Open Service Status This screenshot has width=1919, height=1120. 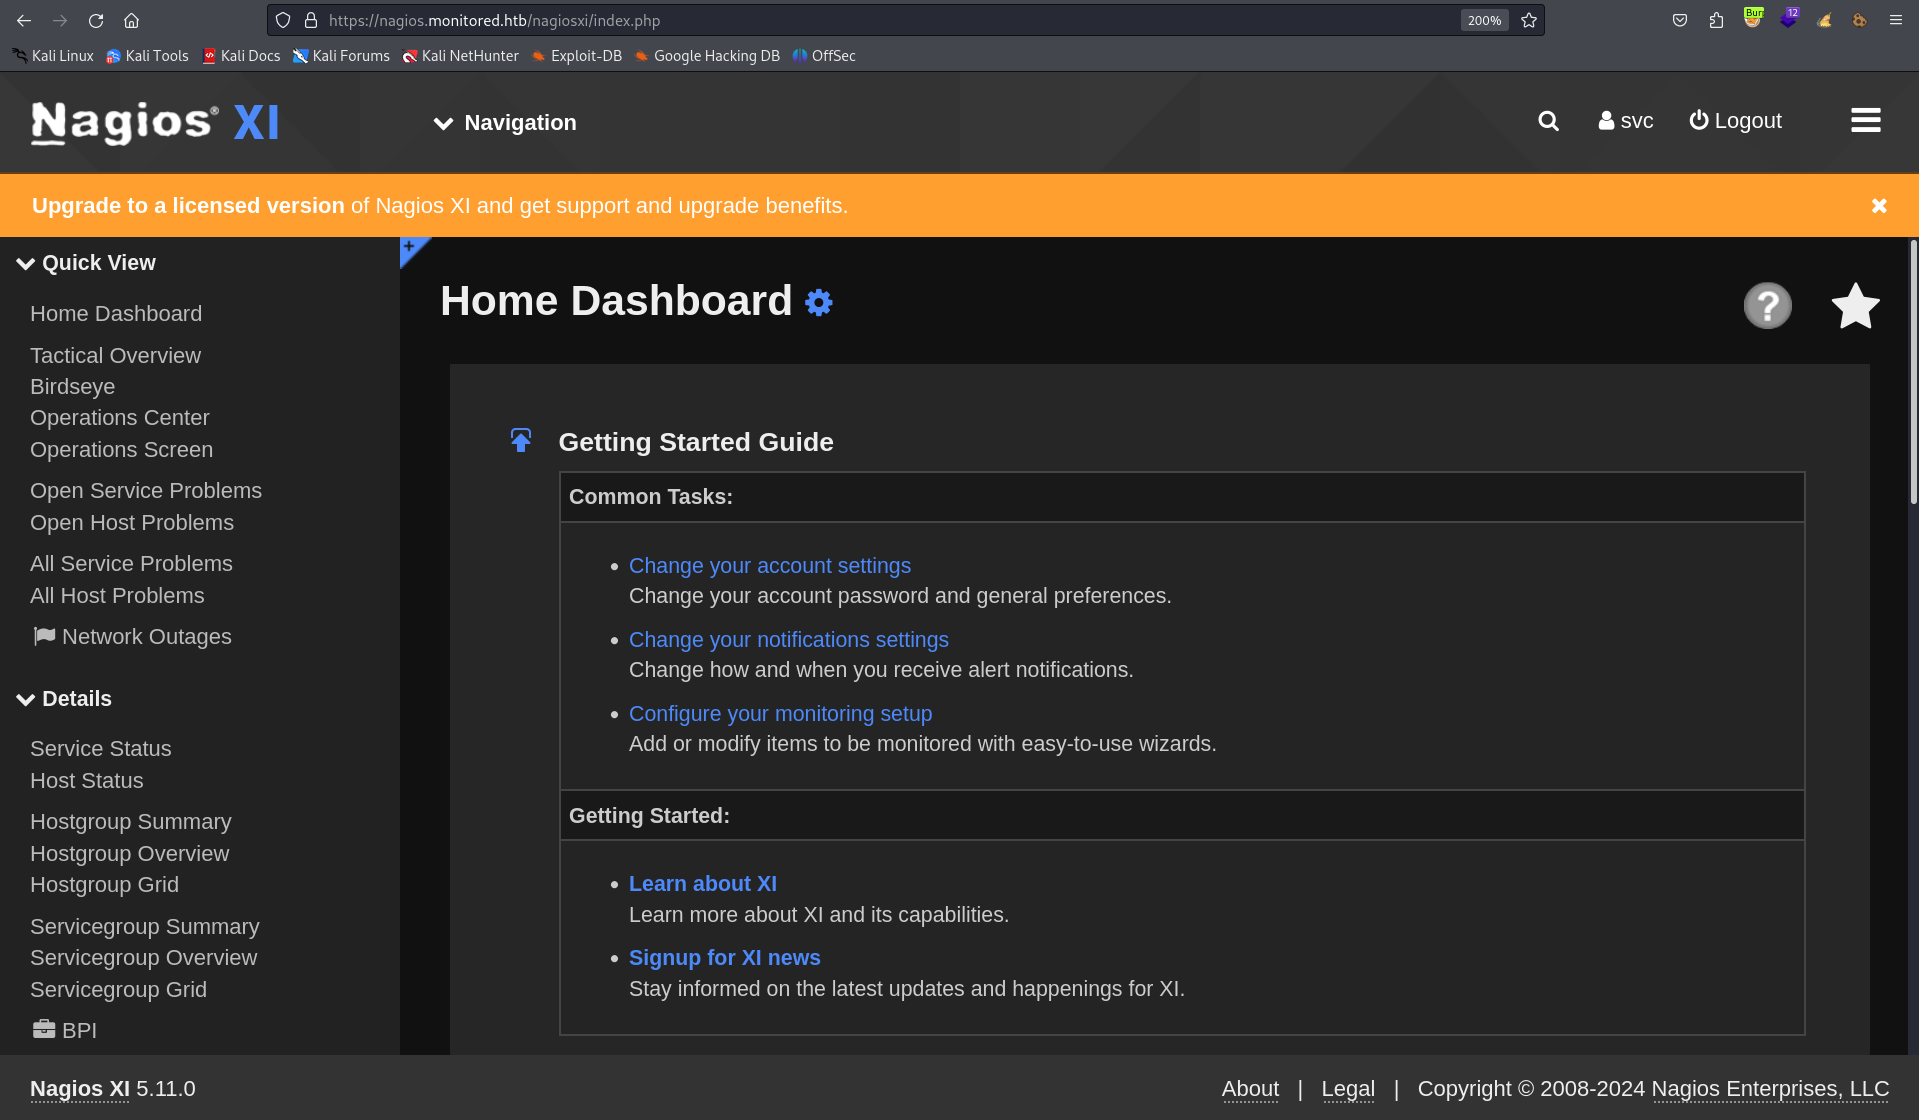tap(101, 749)
